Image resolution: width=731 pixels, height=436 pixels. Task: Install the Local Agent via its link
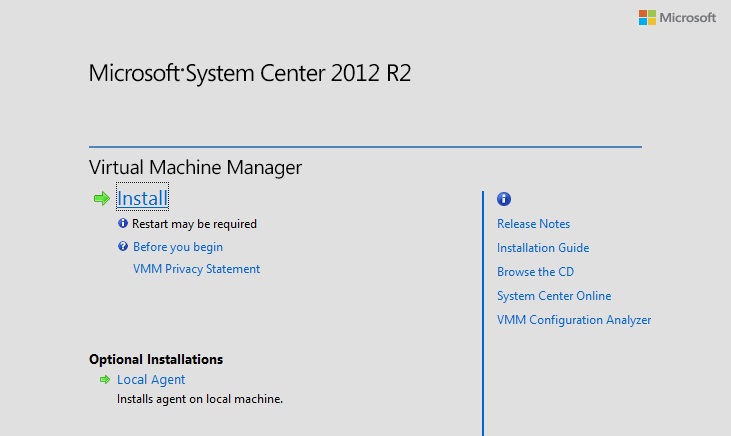151,380
